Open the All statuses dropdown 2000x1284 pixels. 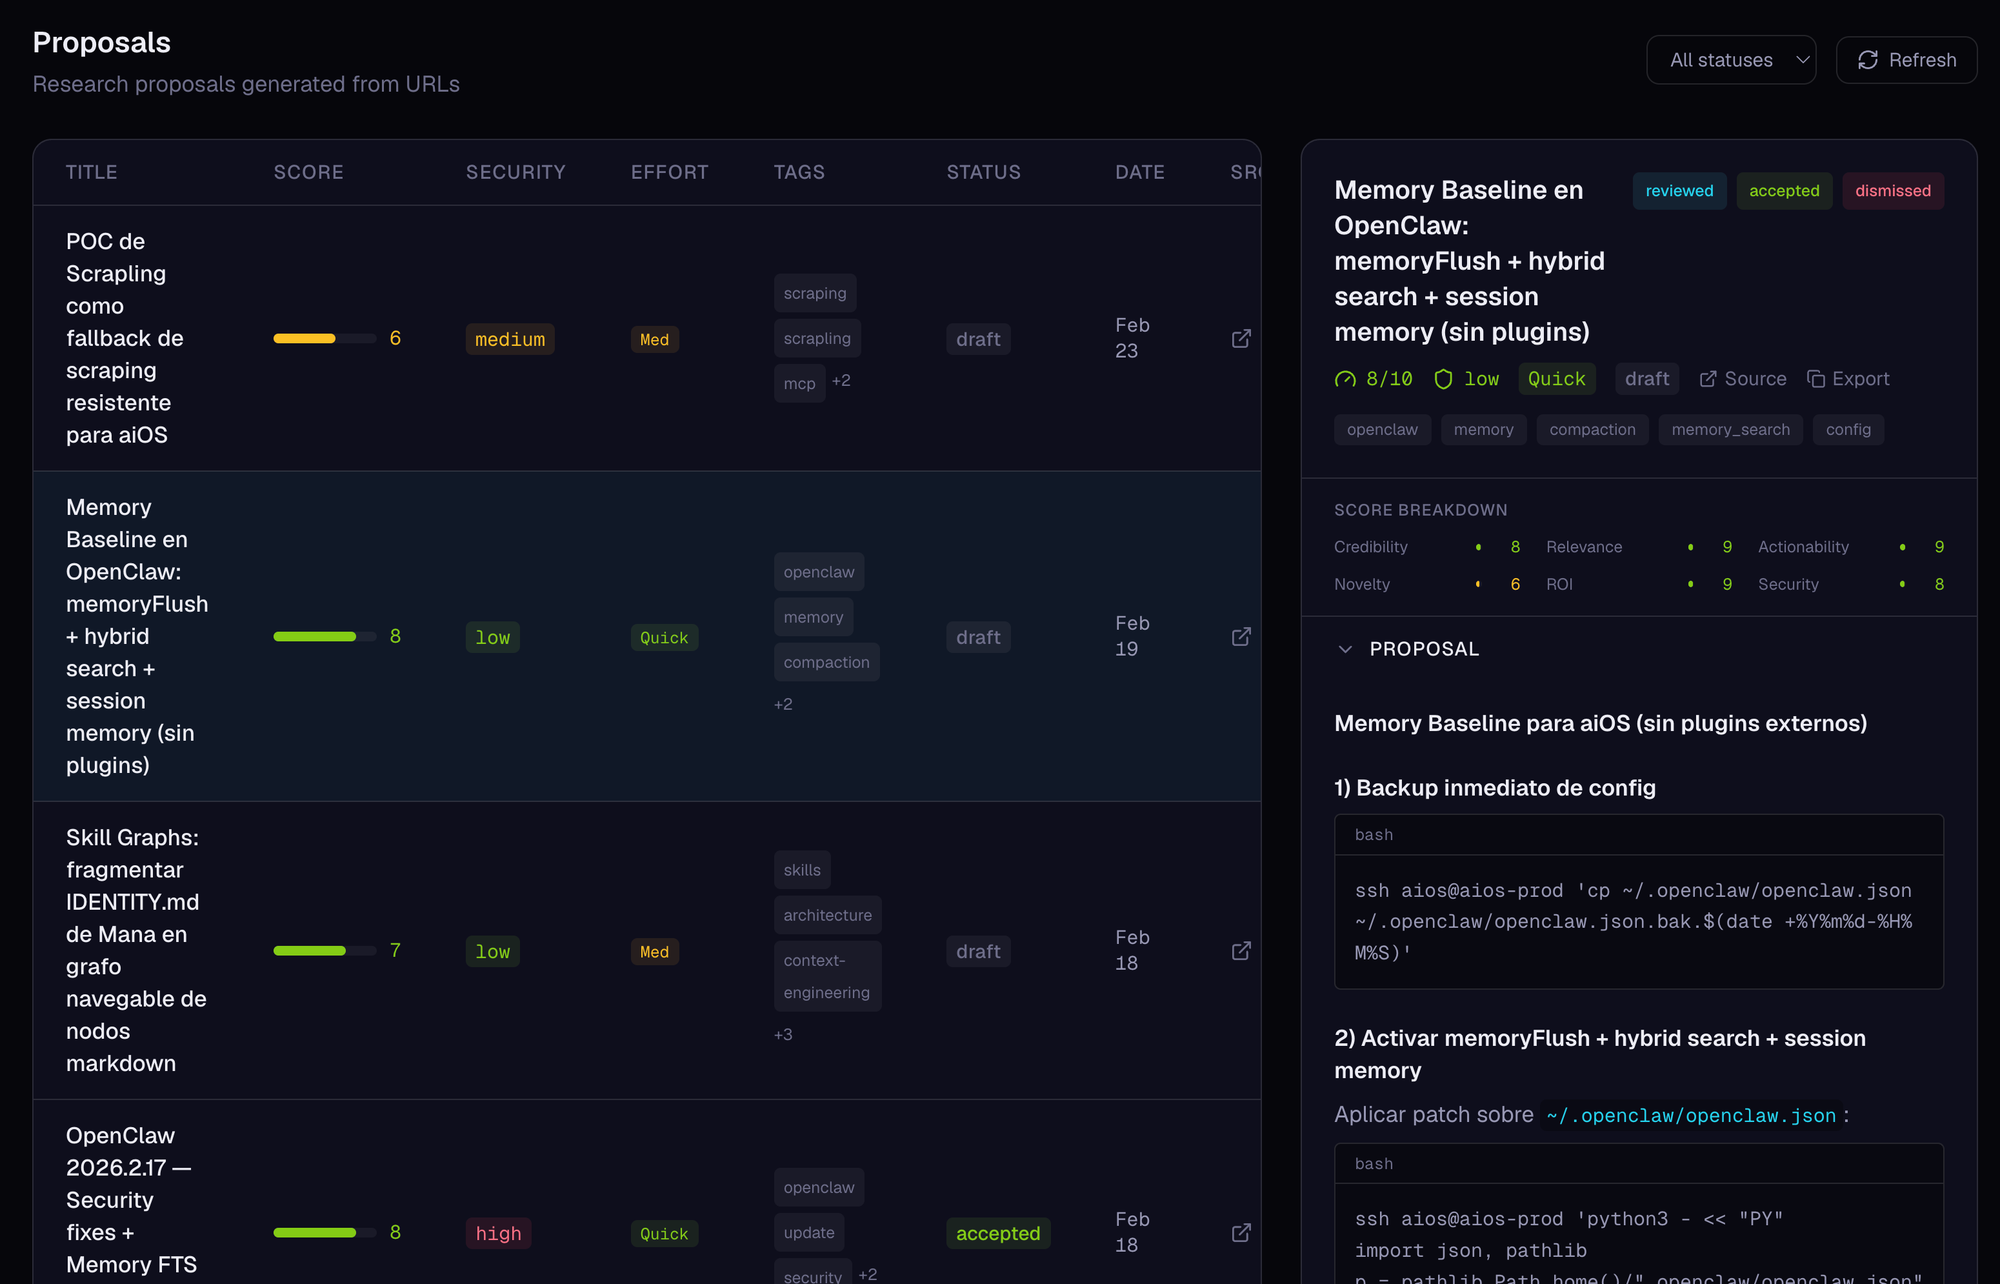(1731, 60)
